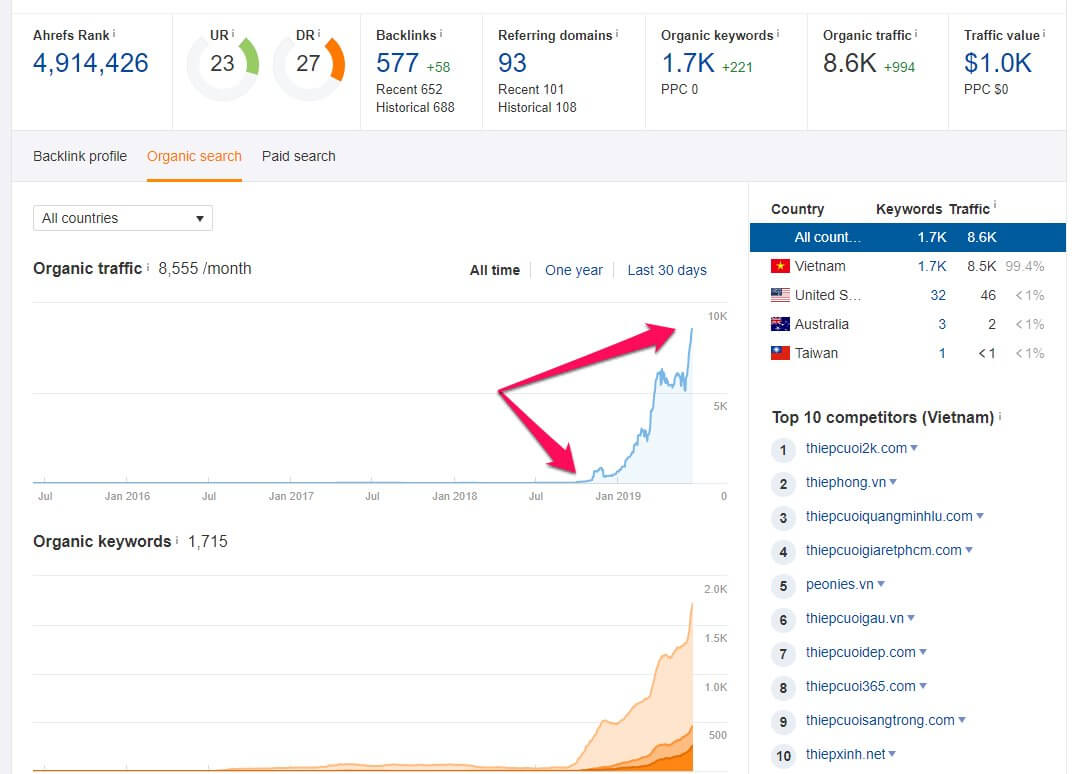Open competitor thiephong.vn link

(845, 482)
